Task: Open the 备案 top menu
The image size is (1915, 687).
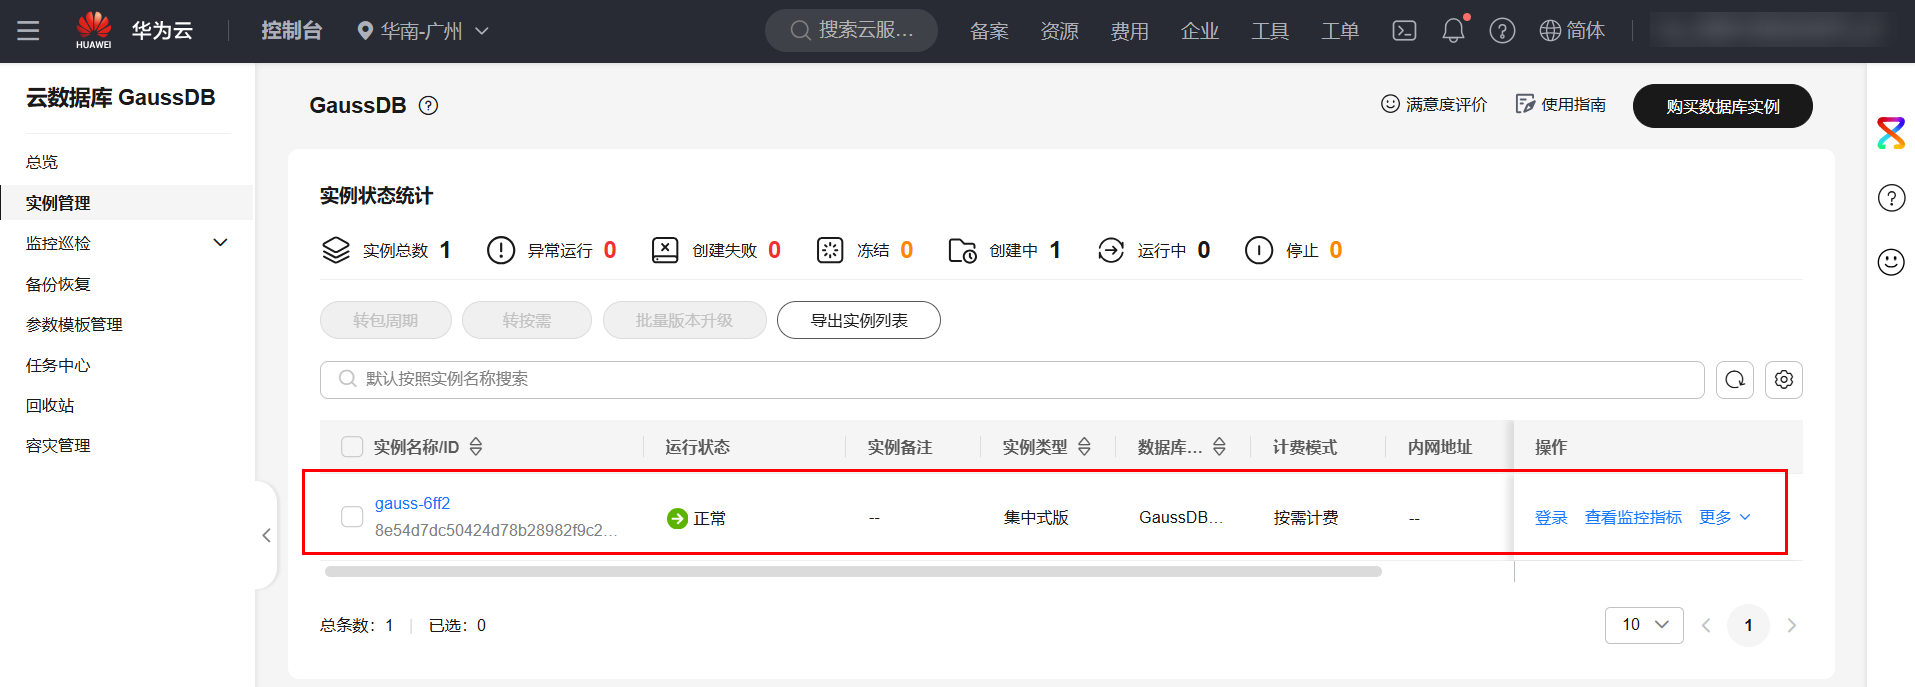Action: point(989,31)
